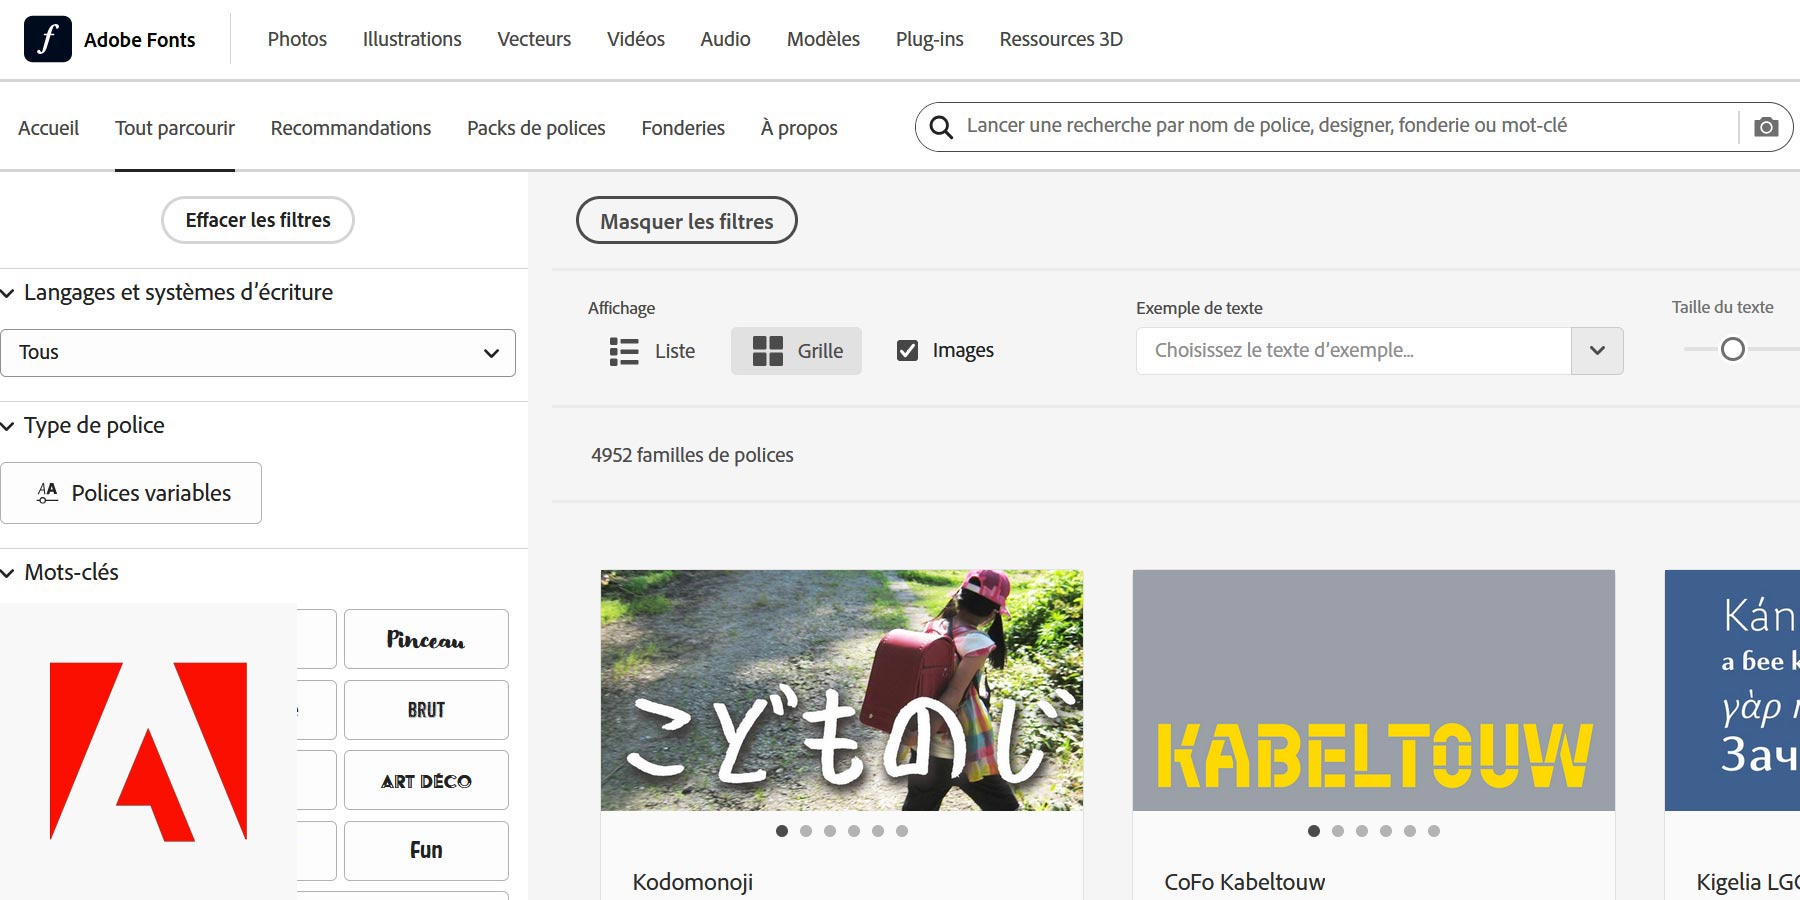Select last carousel dot under Kodomonoji
Image resolution: width=1800 pixels, height=900 pixels.
902,831
